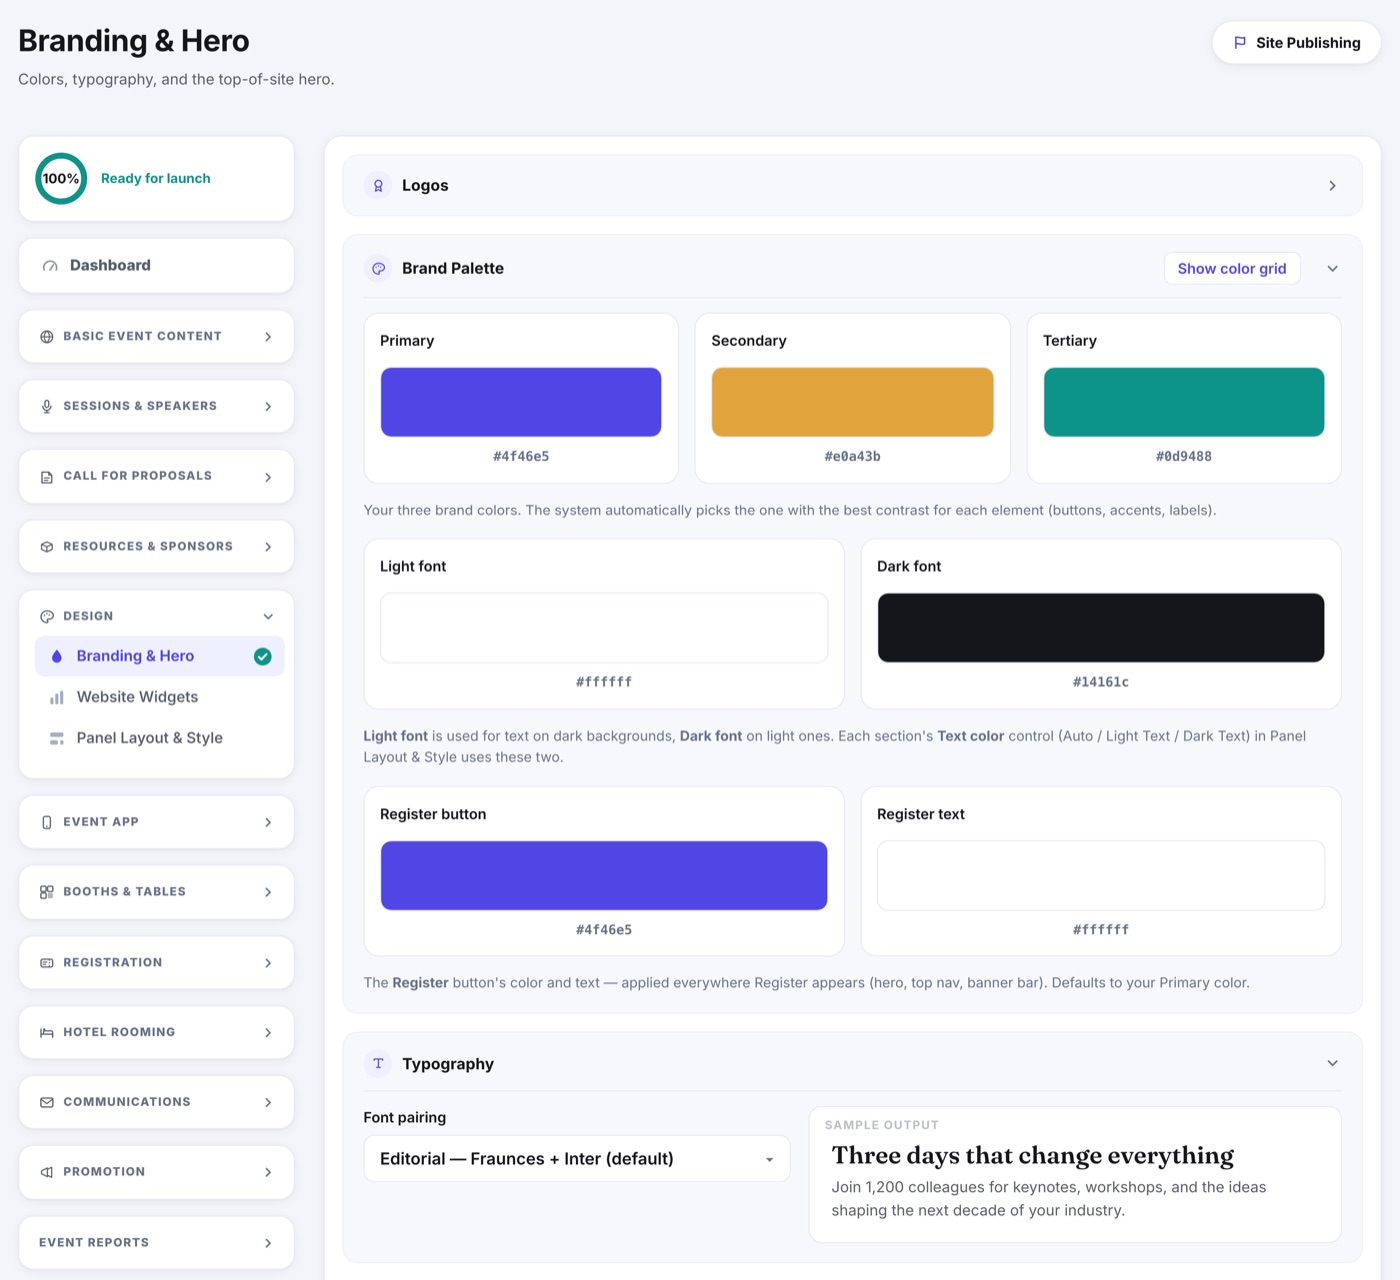Image resolution: width=1400 pixels, height=1280 pixels.
Task: Click the Light font white swatch
Action: coord(604,628)
